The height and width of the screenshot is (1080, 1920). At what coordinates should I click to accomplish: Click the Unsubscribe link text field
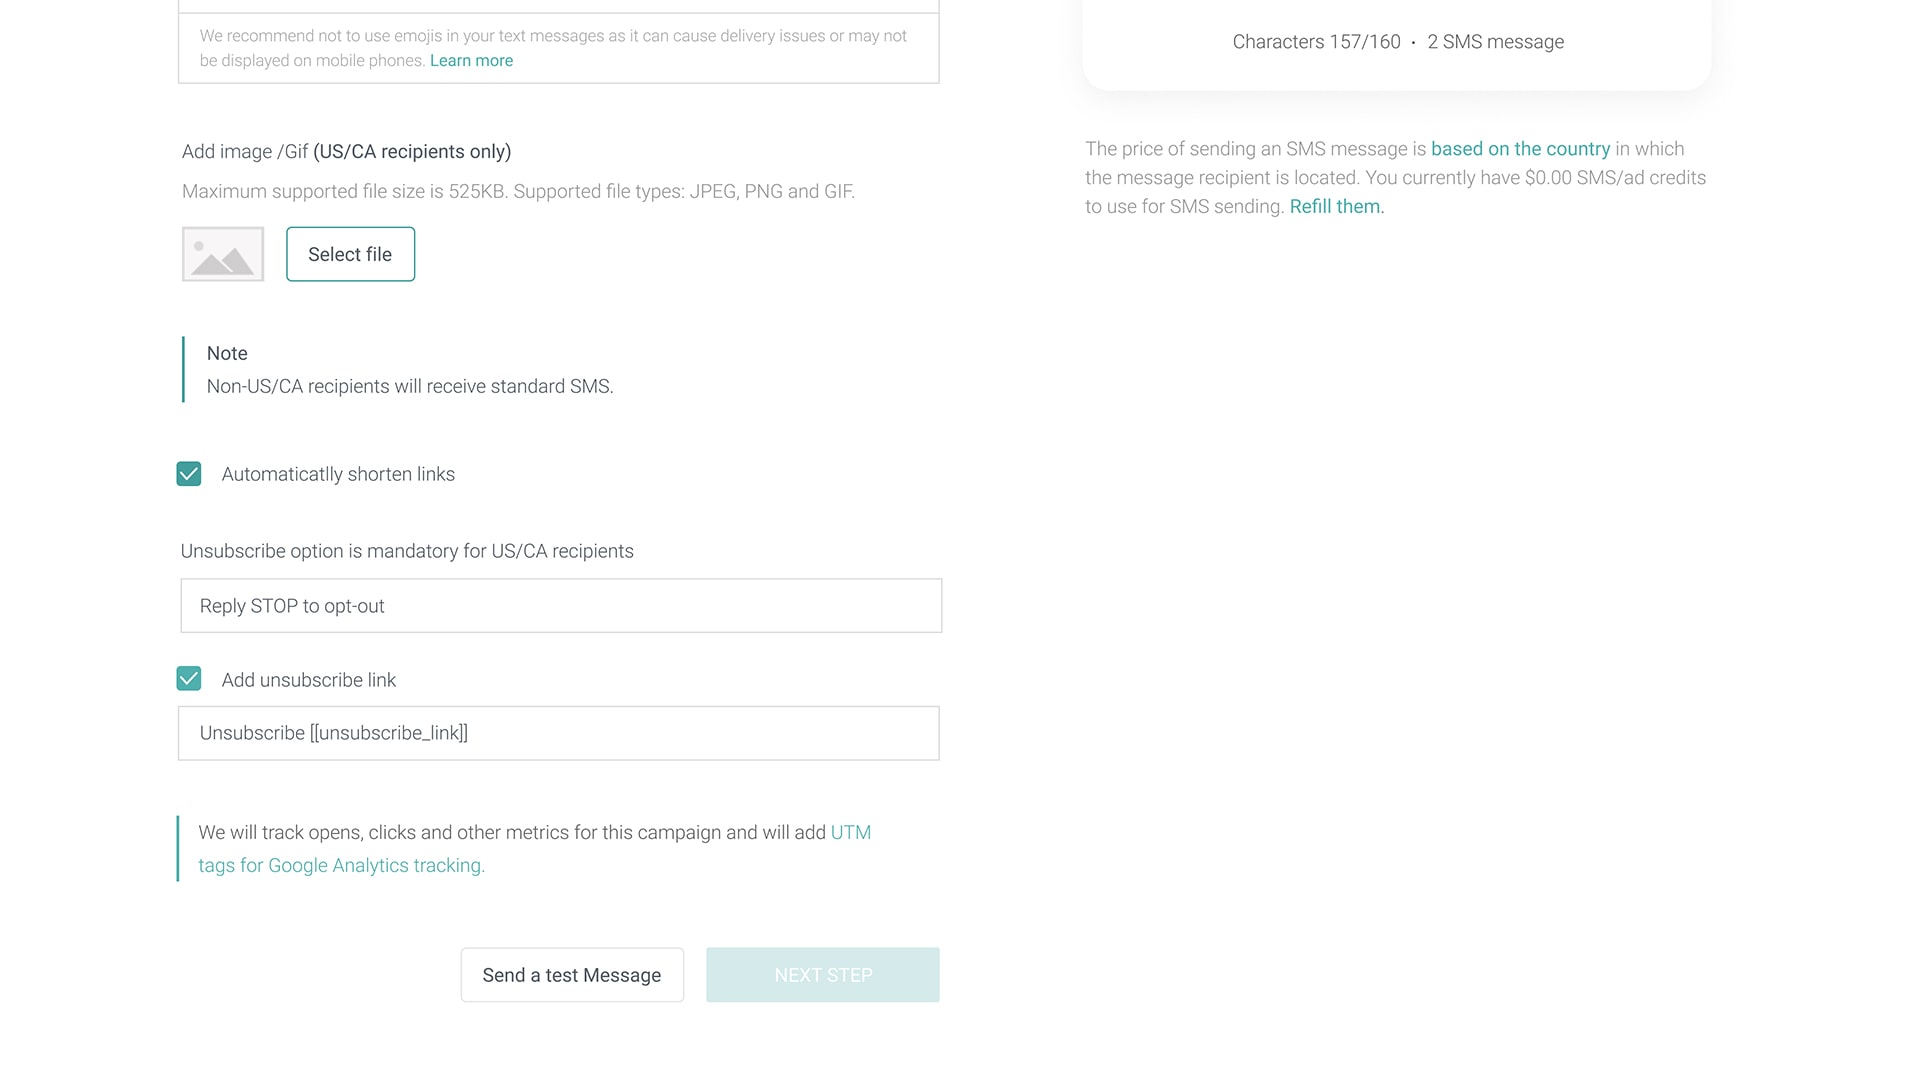[x=559, y=733]
